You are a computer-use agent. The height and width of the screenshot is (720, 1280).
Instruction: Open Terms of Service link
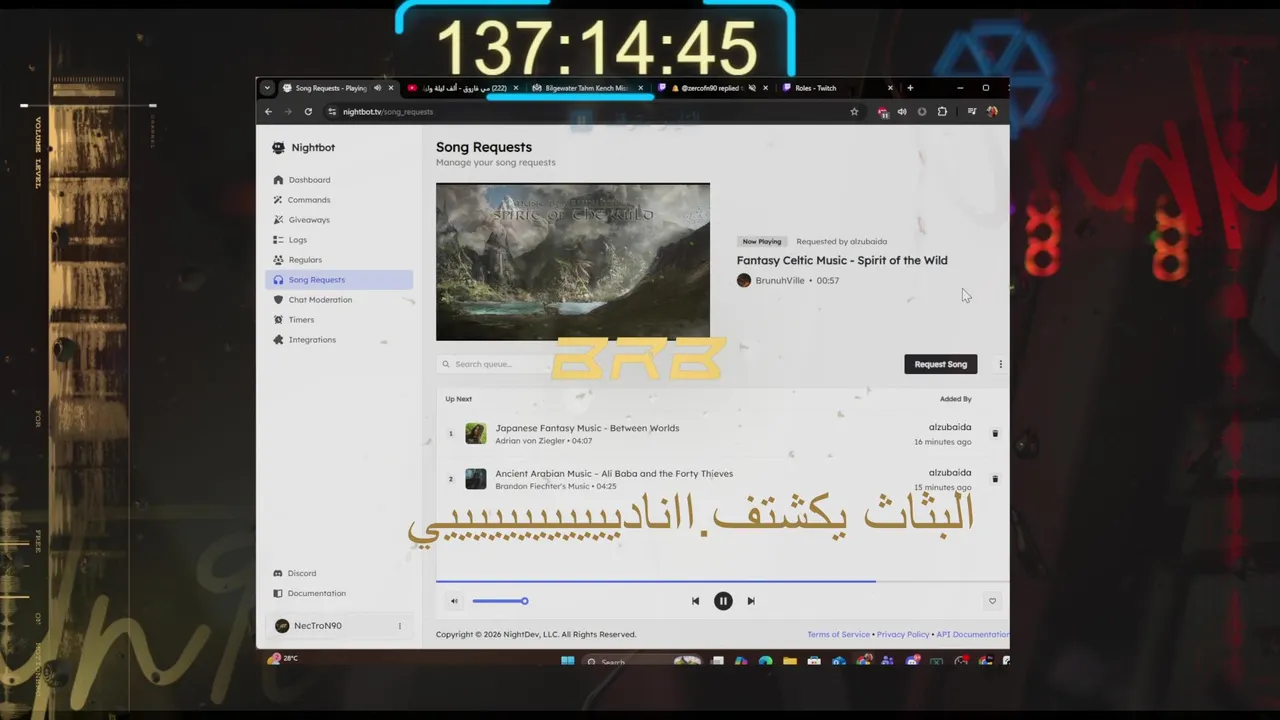pos(838,634)
